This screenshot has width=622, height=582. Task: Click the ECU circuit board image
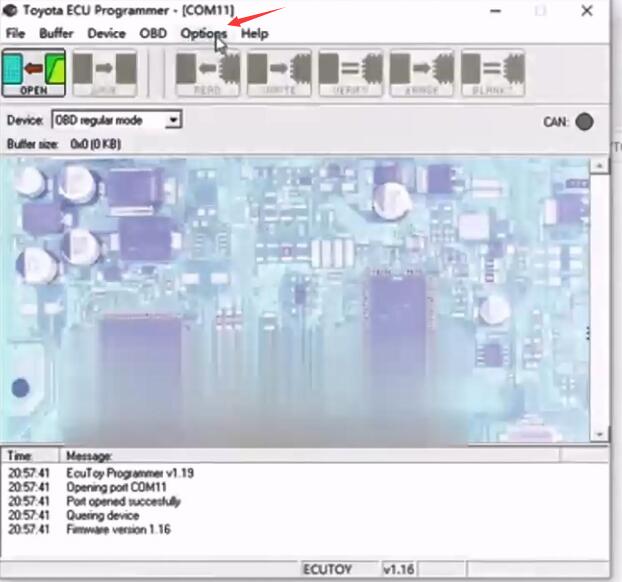coord(294,300)
